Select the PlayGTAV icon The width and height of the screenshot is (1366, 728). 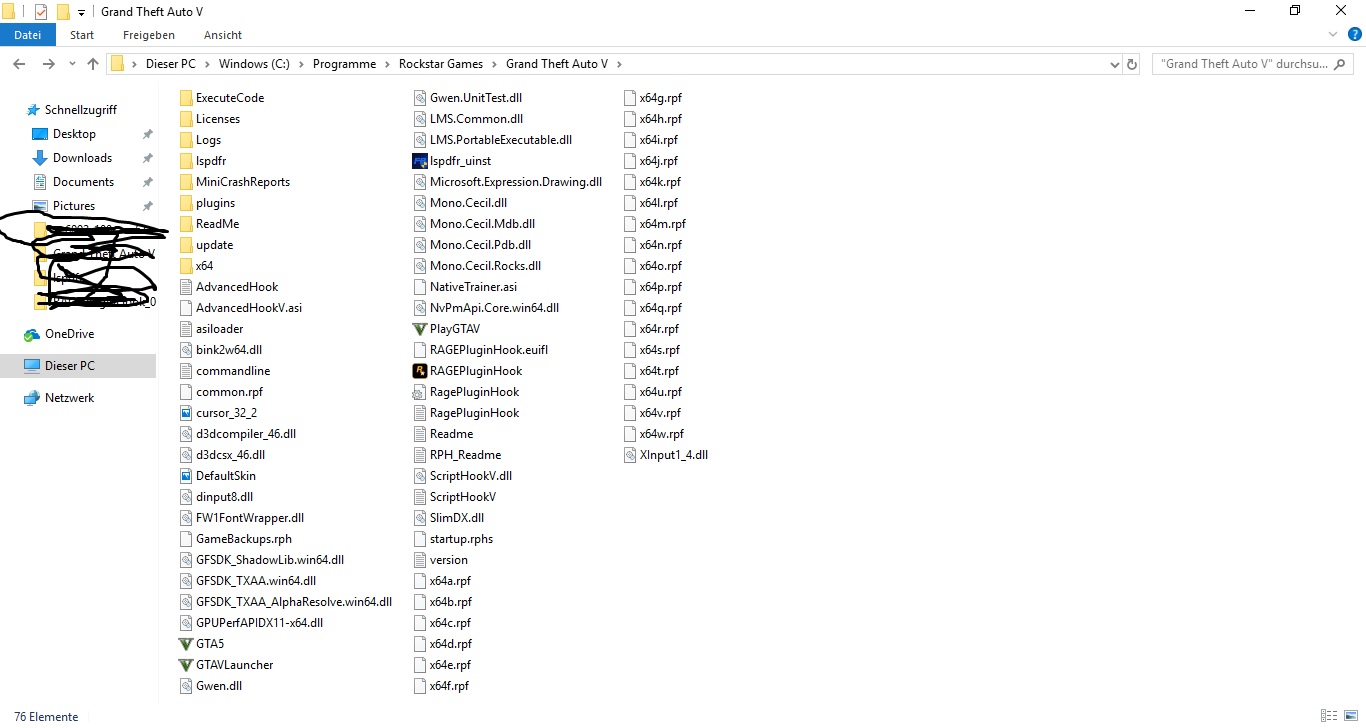tap(419, 329)
